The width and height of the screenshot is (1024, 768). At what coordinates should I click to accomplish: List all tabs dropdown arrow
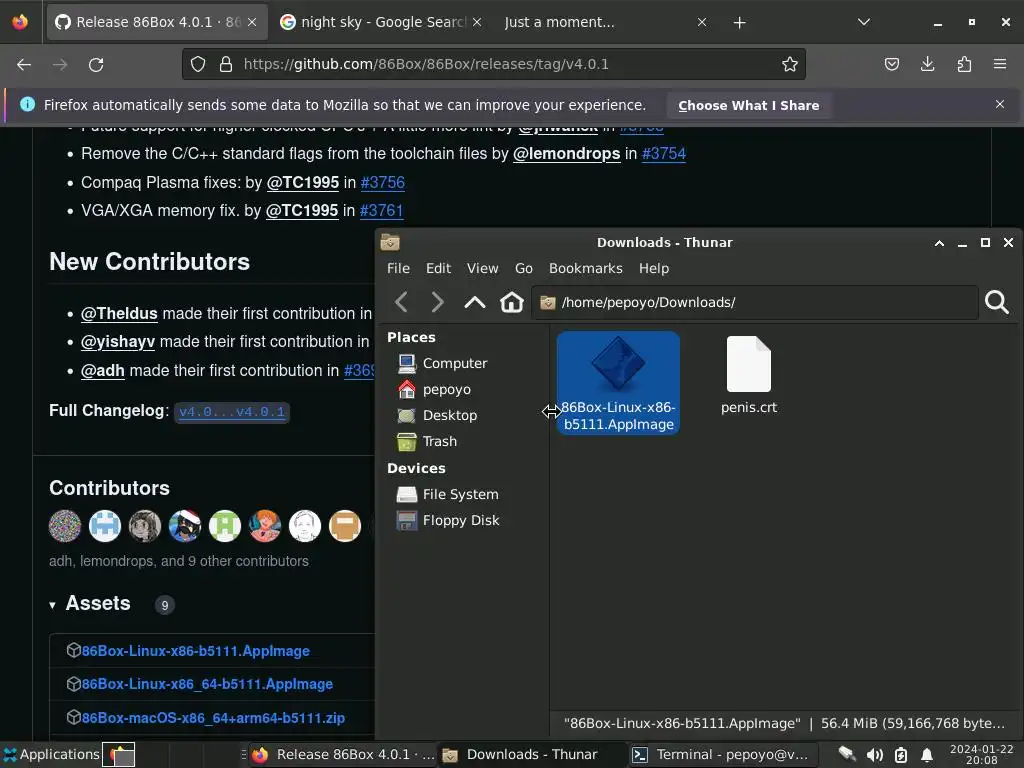[x=863, y=22]
